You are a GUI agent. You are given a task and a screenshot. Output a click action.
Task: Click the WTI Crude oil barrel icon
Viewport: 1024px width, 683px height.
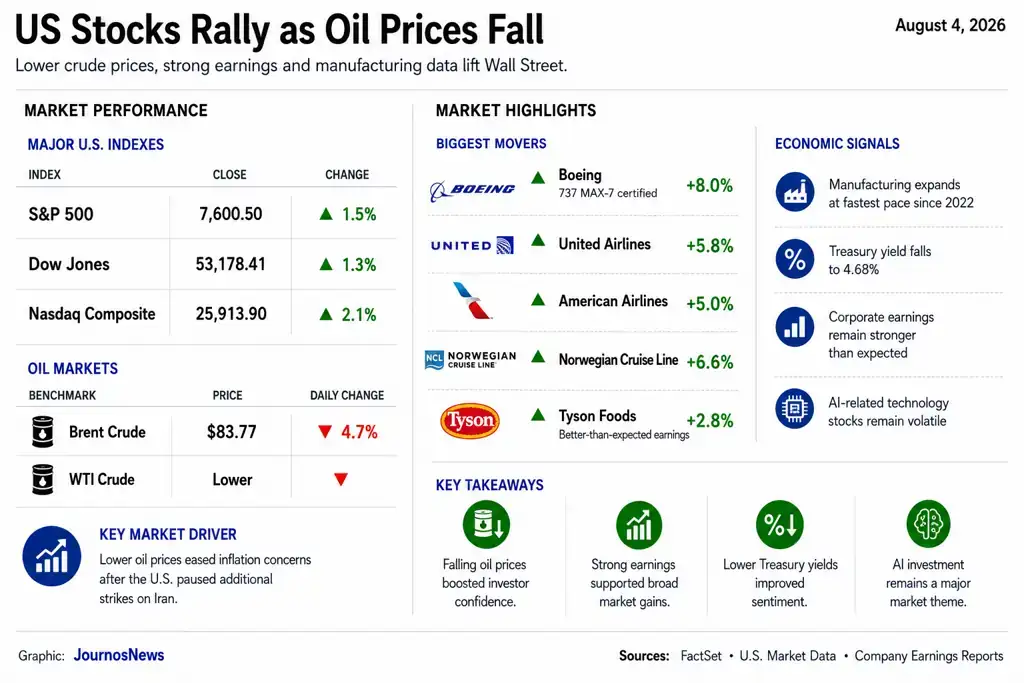point(43,479)
